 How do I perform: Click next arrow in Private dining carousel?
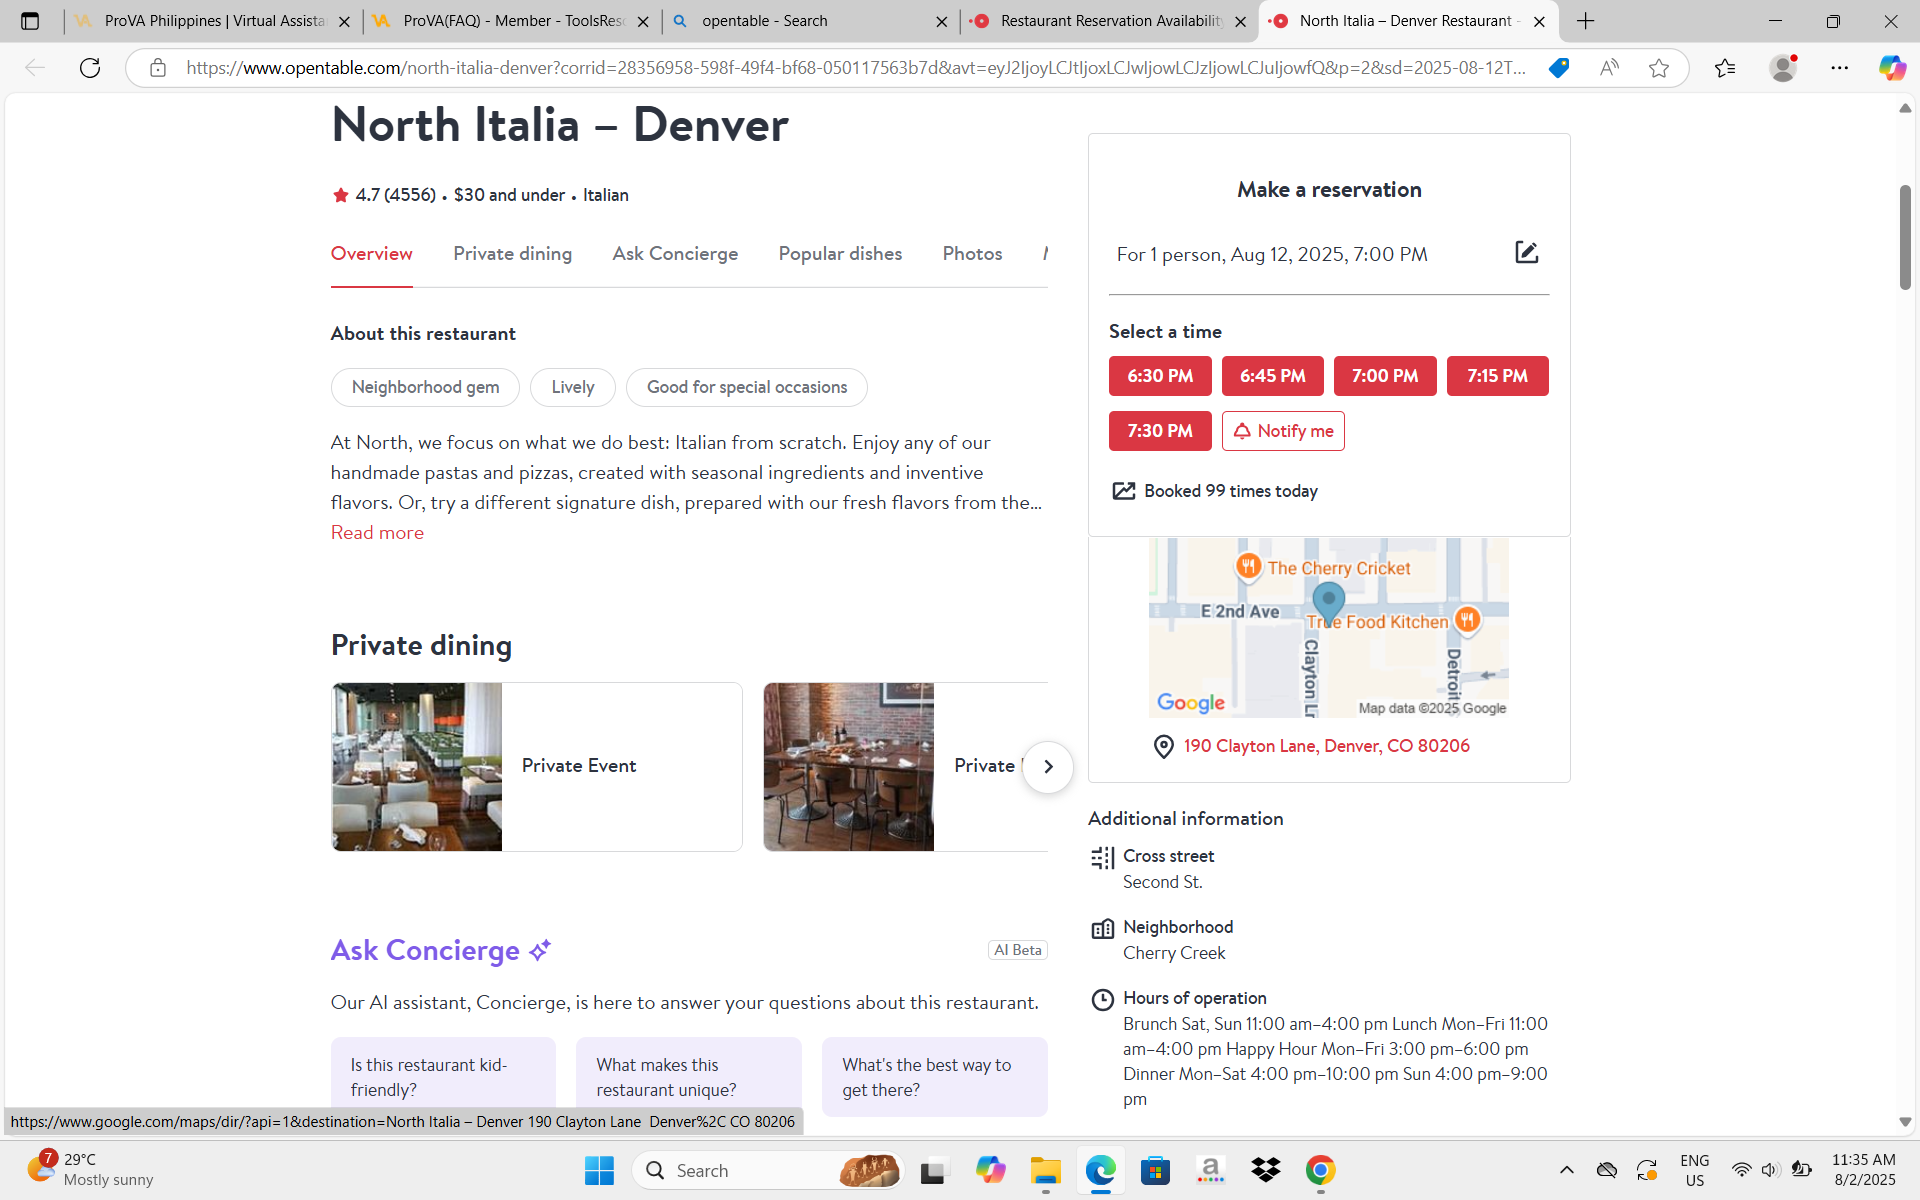tap(1048, 767)
